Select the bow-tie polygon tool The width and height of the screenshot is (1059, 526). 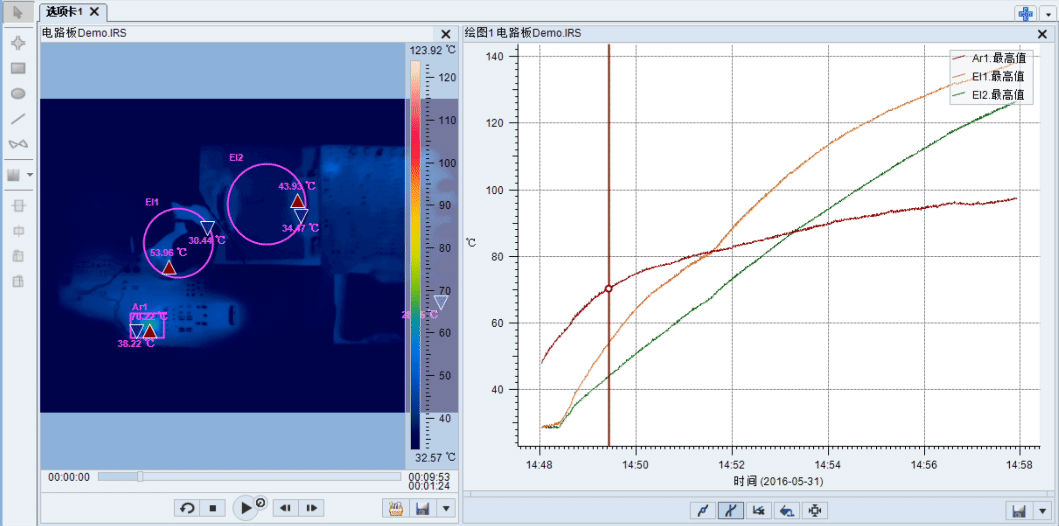coord(18,144)
